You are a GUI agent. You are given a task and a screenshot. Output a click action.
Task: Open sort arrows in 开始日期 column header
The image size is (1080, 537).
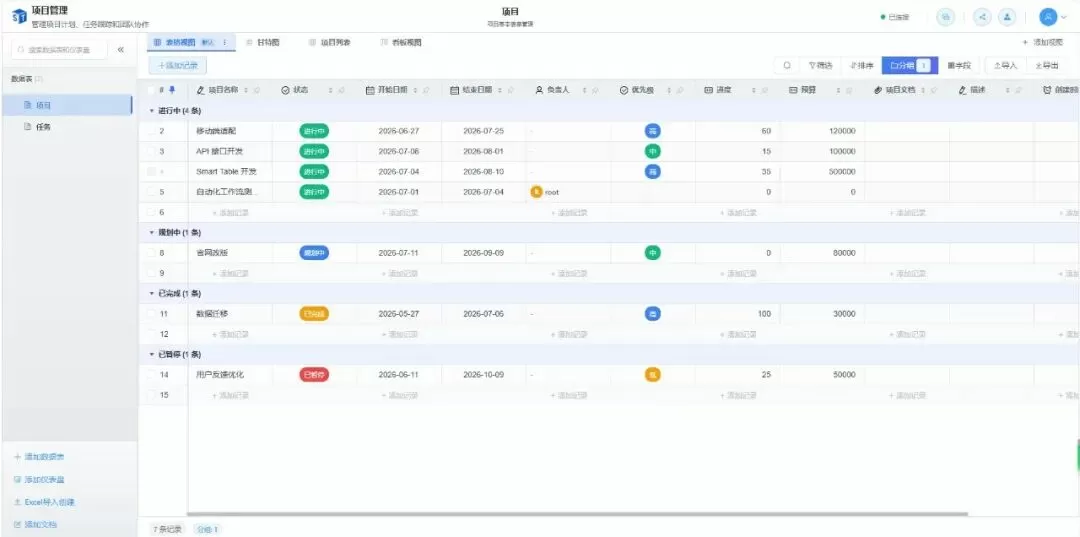point(415,90)
